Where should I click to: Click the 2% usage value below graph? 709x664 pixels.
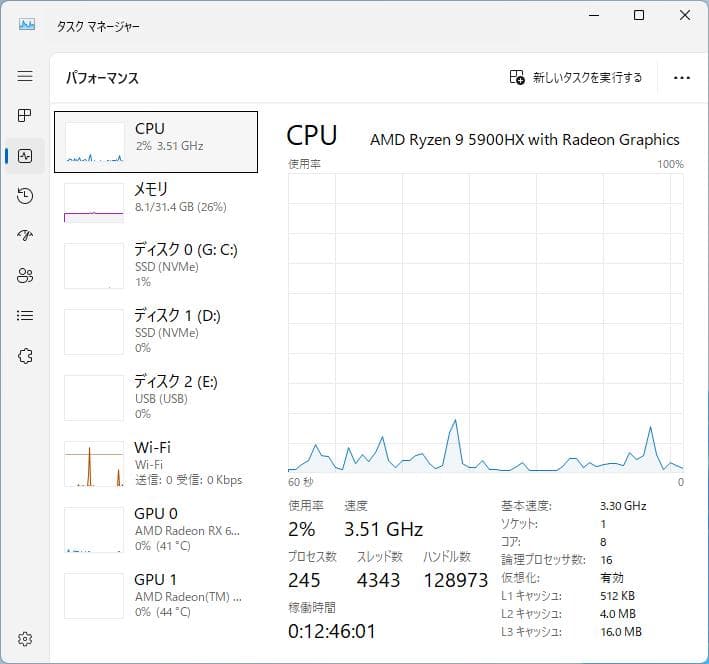(302, 529)
